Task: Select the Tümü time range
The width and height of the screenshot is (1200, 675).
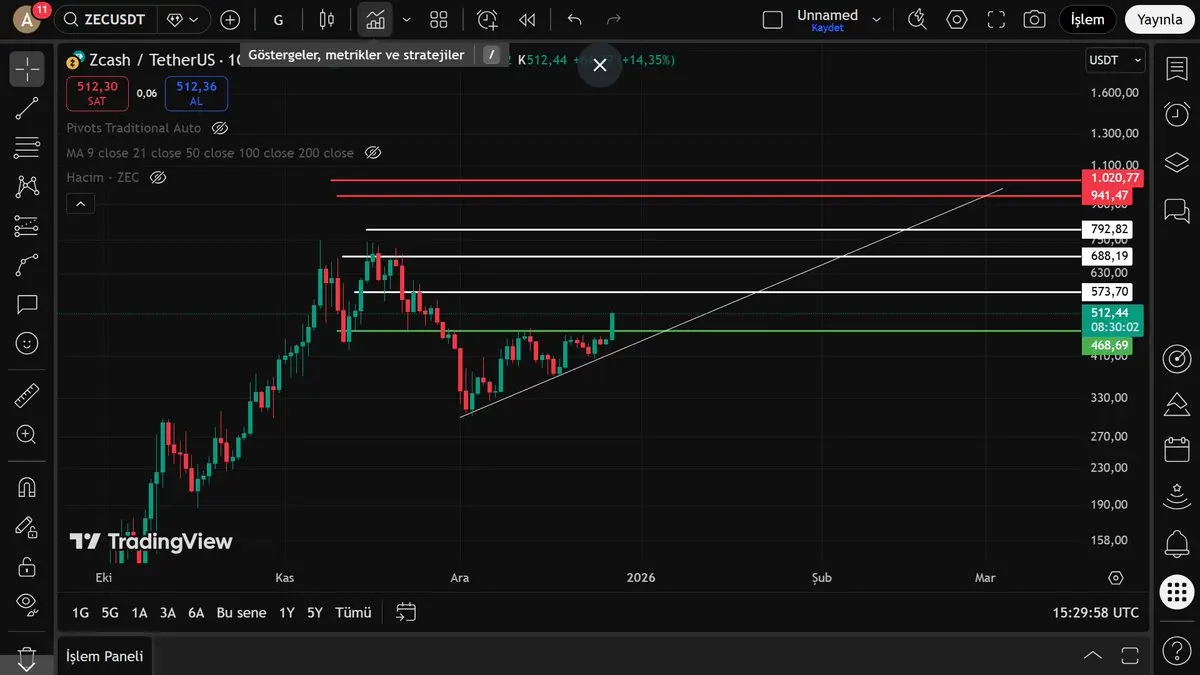Action: [353, 612]
